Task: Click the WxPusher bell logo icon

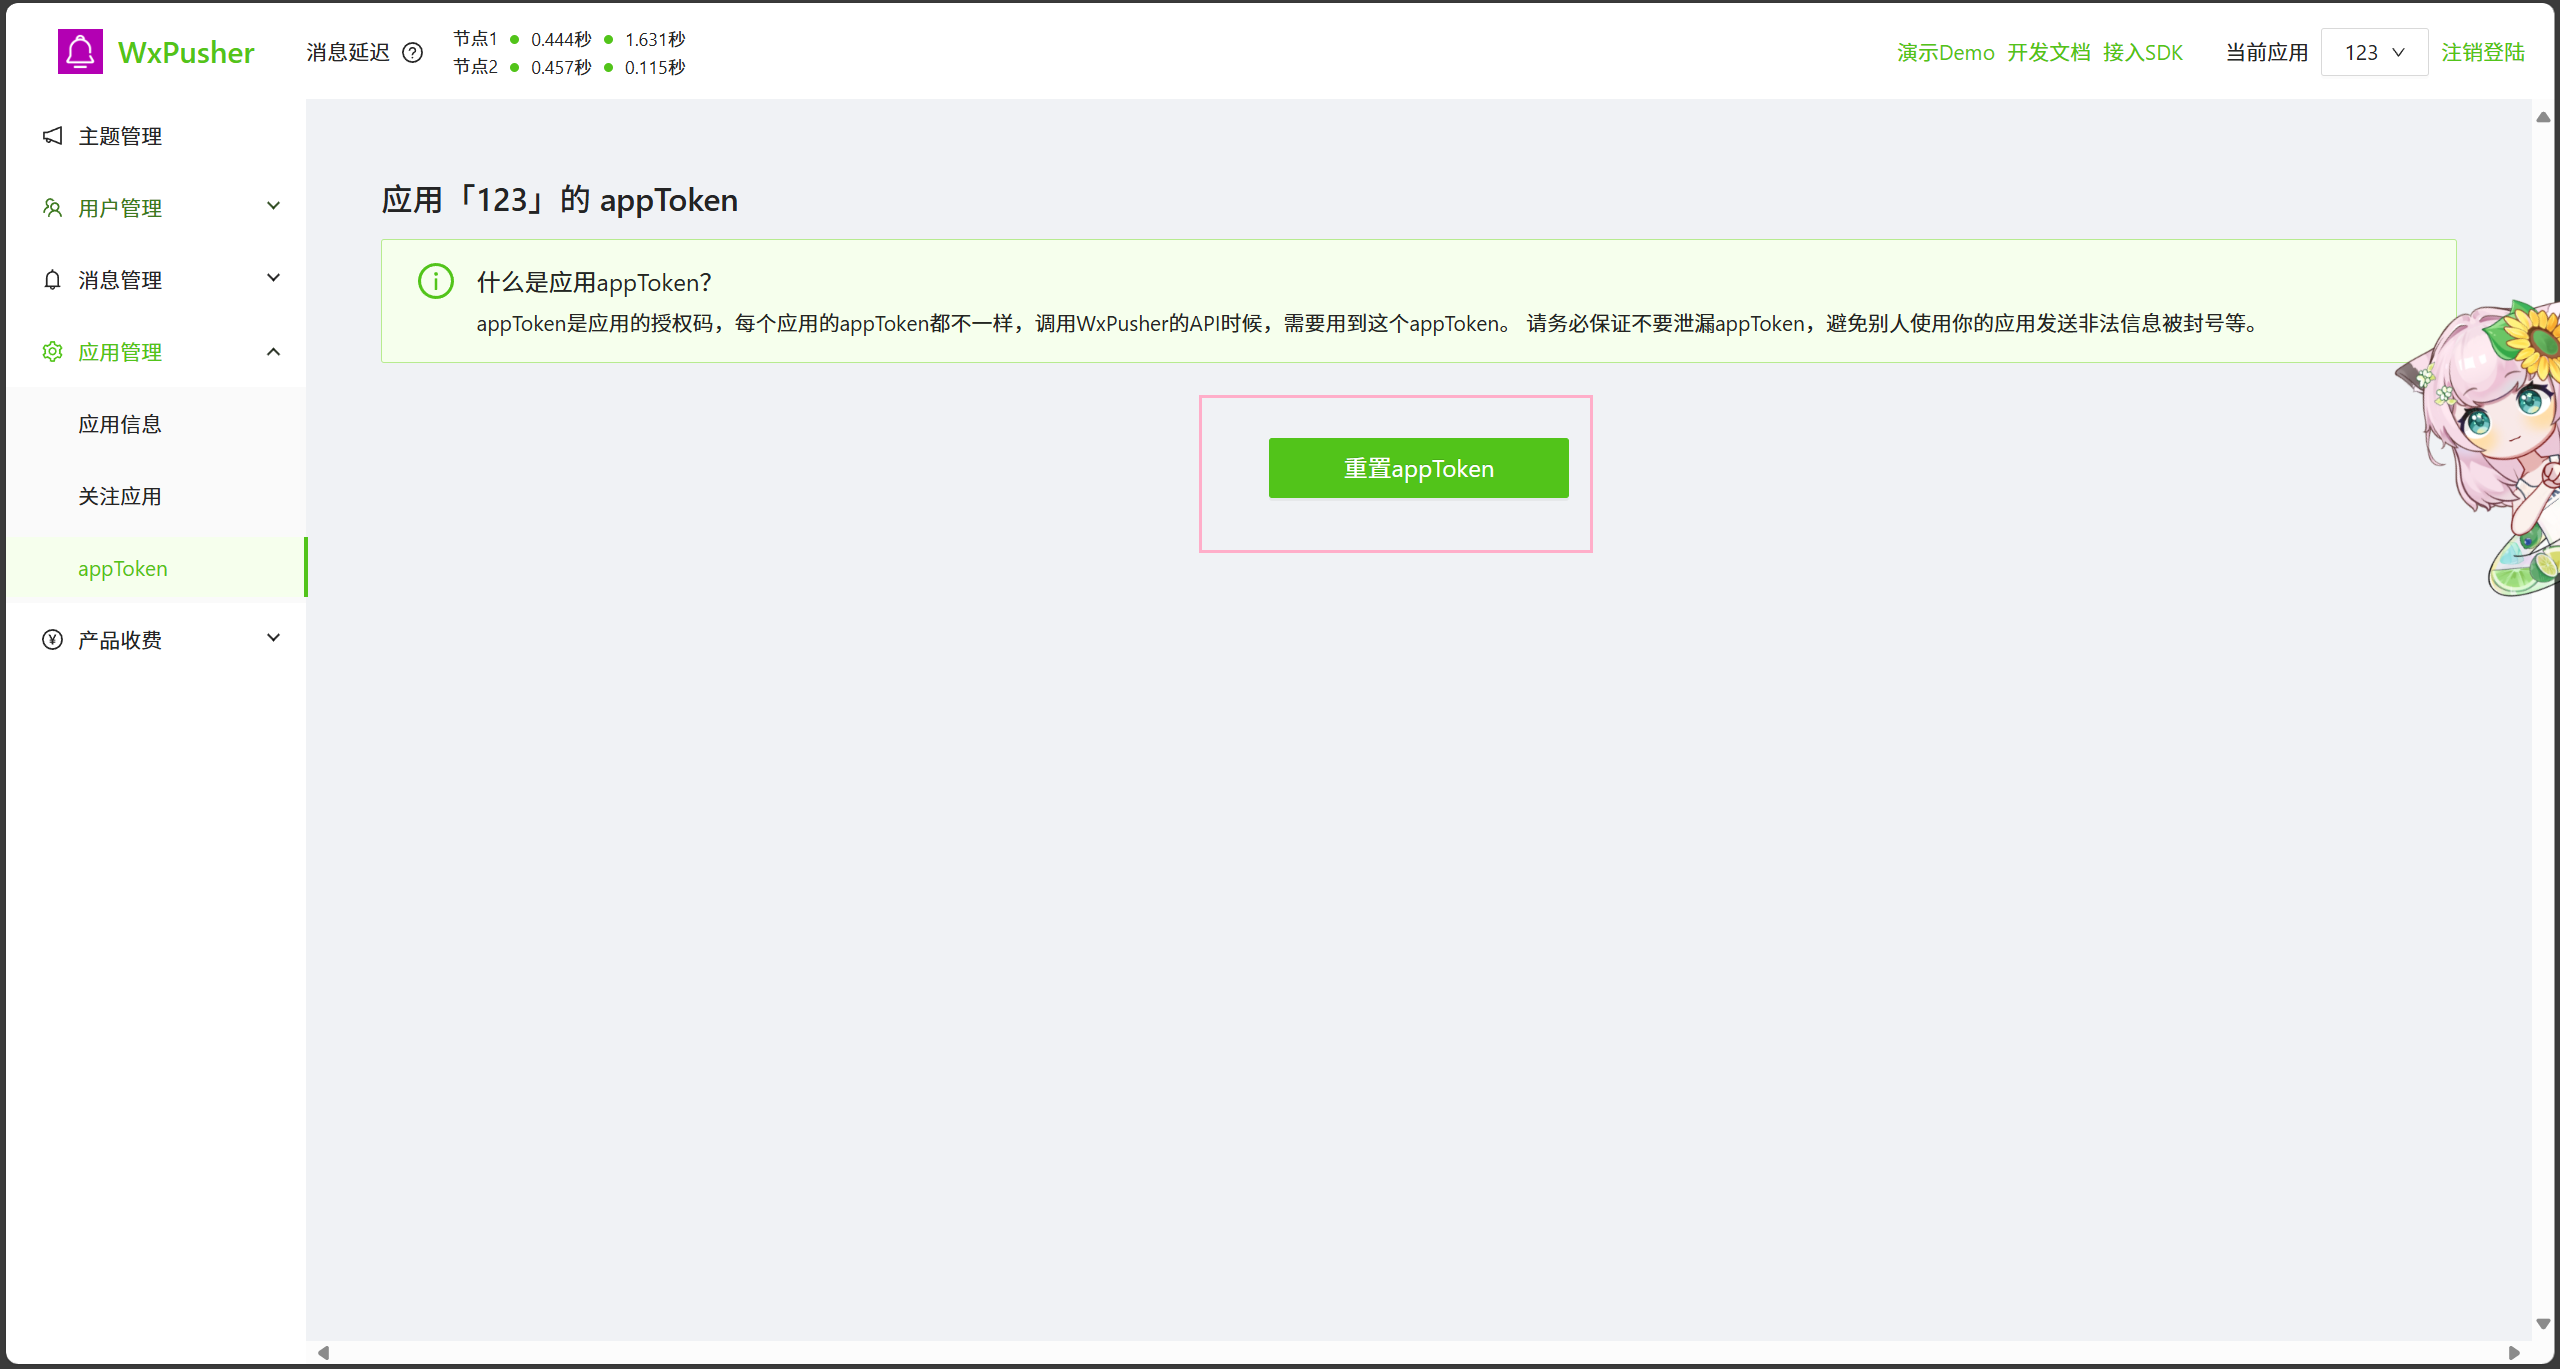Action: click(80, 52)
